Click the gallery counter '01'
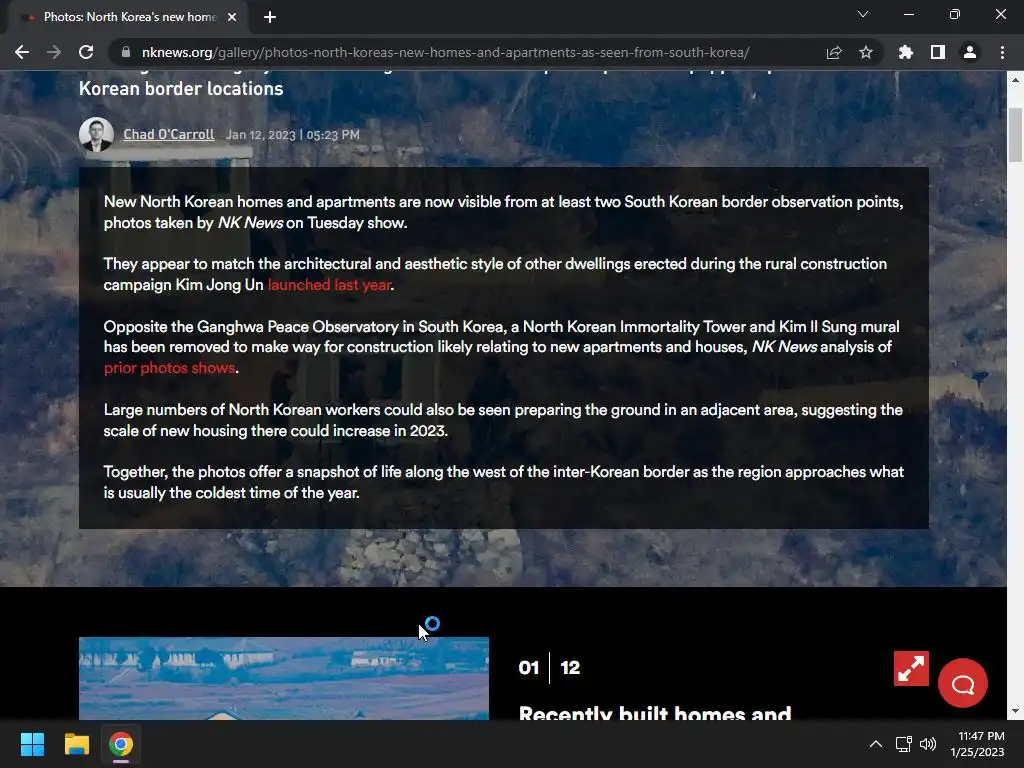This screenshot has height=768, width=1024. 528,667
